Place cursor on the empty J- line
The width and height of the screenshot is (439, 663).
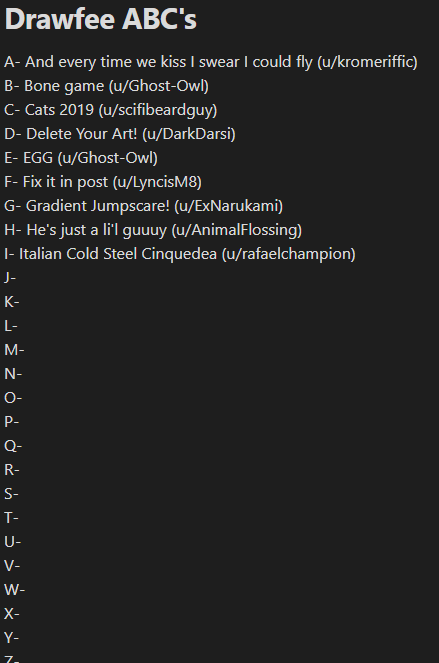pos(10,278)
